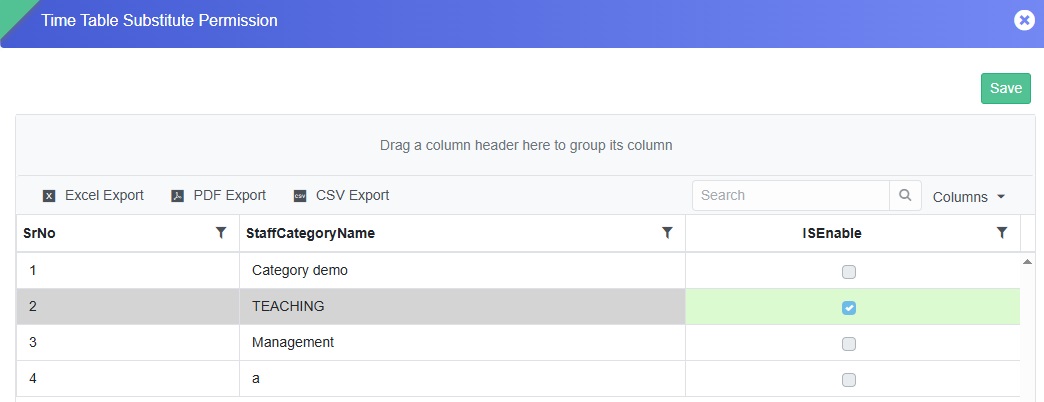Screen dimensions: 1044x402
Task: Click the search magnifier icon button
Action: pyautogui.click(x=905, y=196)
